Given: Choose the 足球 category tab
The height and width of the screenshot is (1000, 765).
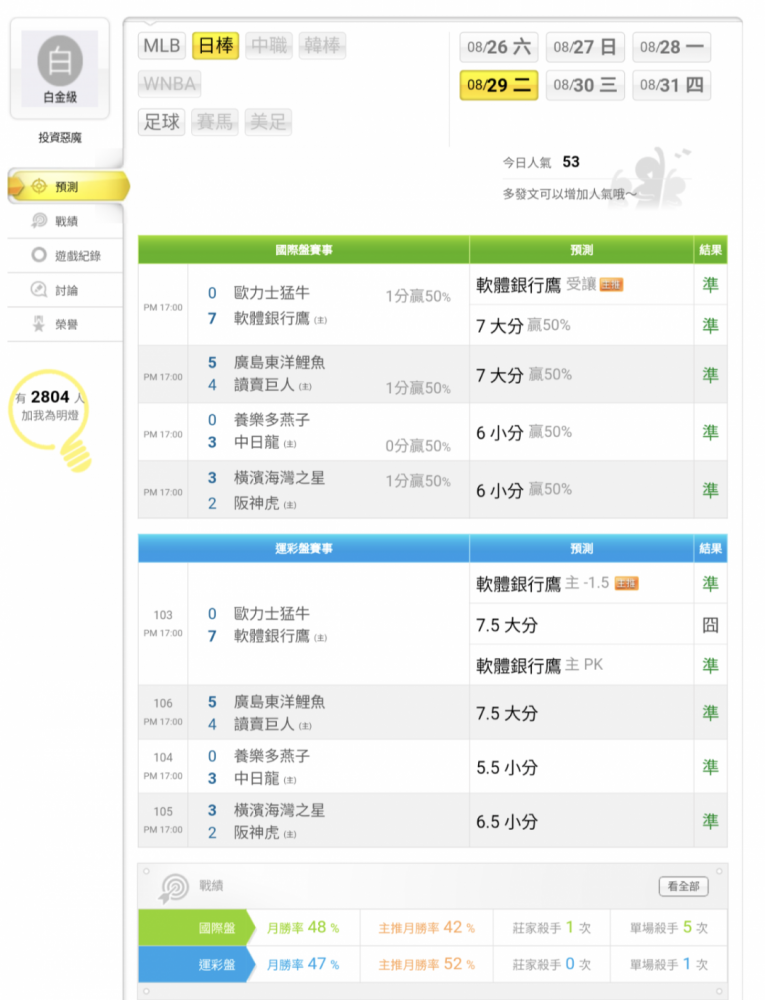Looking at the screenshot, I should point(162,122).
